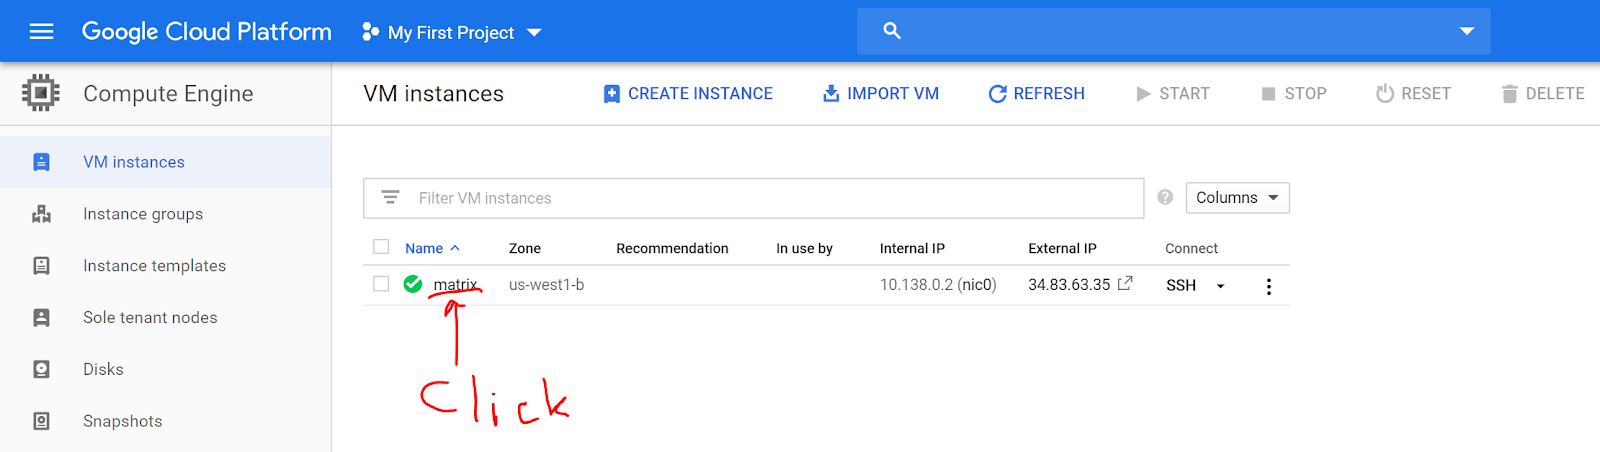Screen dimensions: 1600x452
Task: Select VM instances in sidebar
Action: coord(165,162)
